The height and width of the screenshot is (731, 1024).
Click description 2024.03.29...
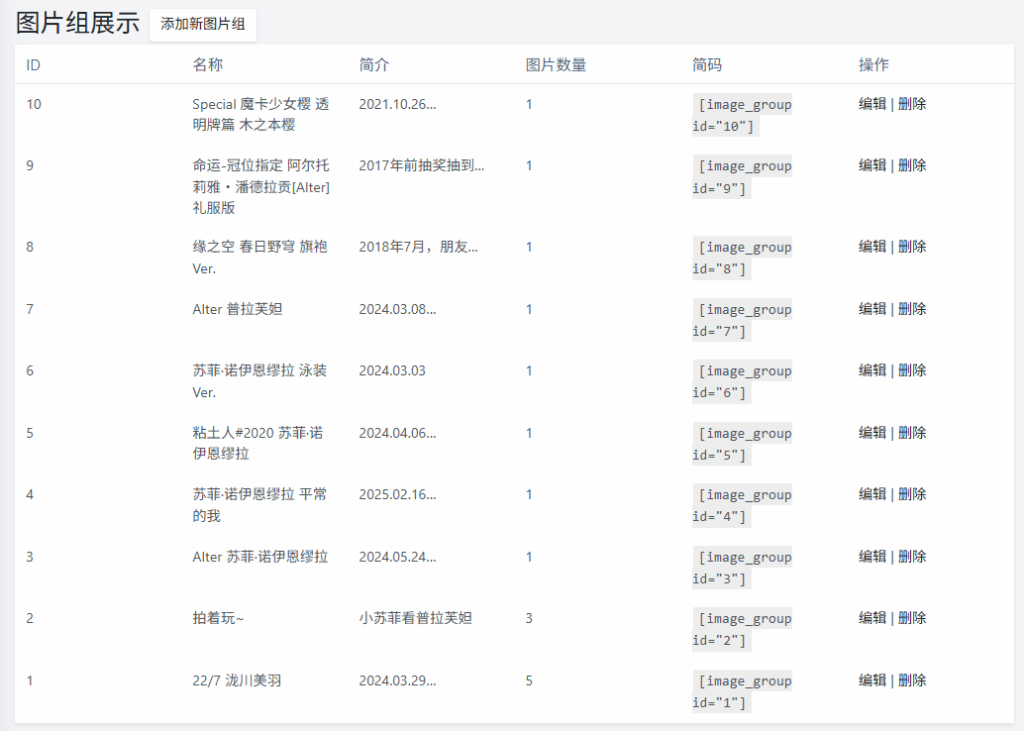(398, 681)
